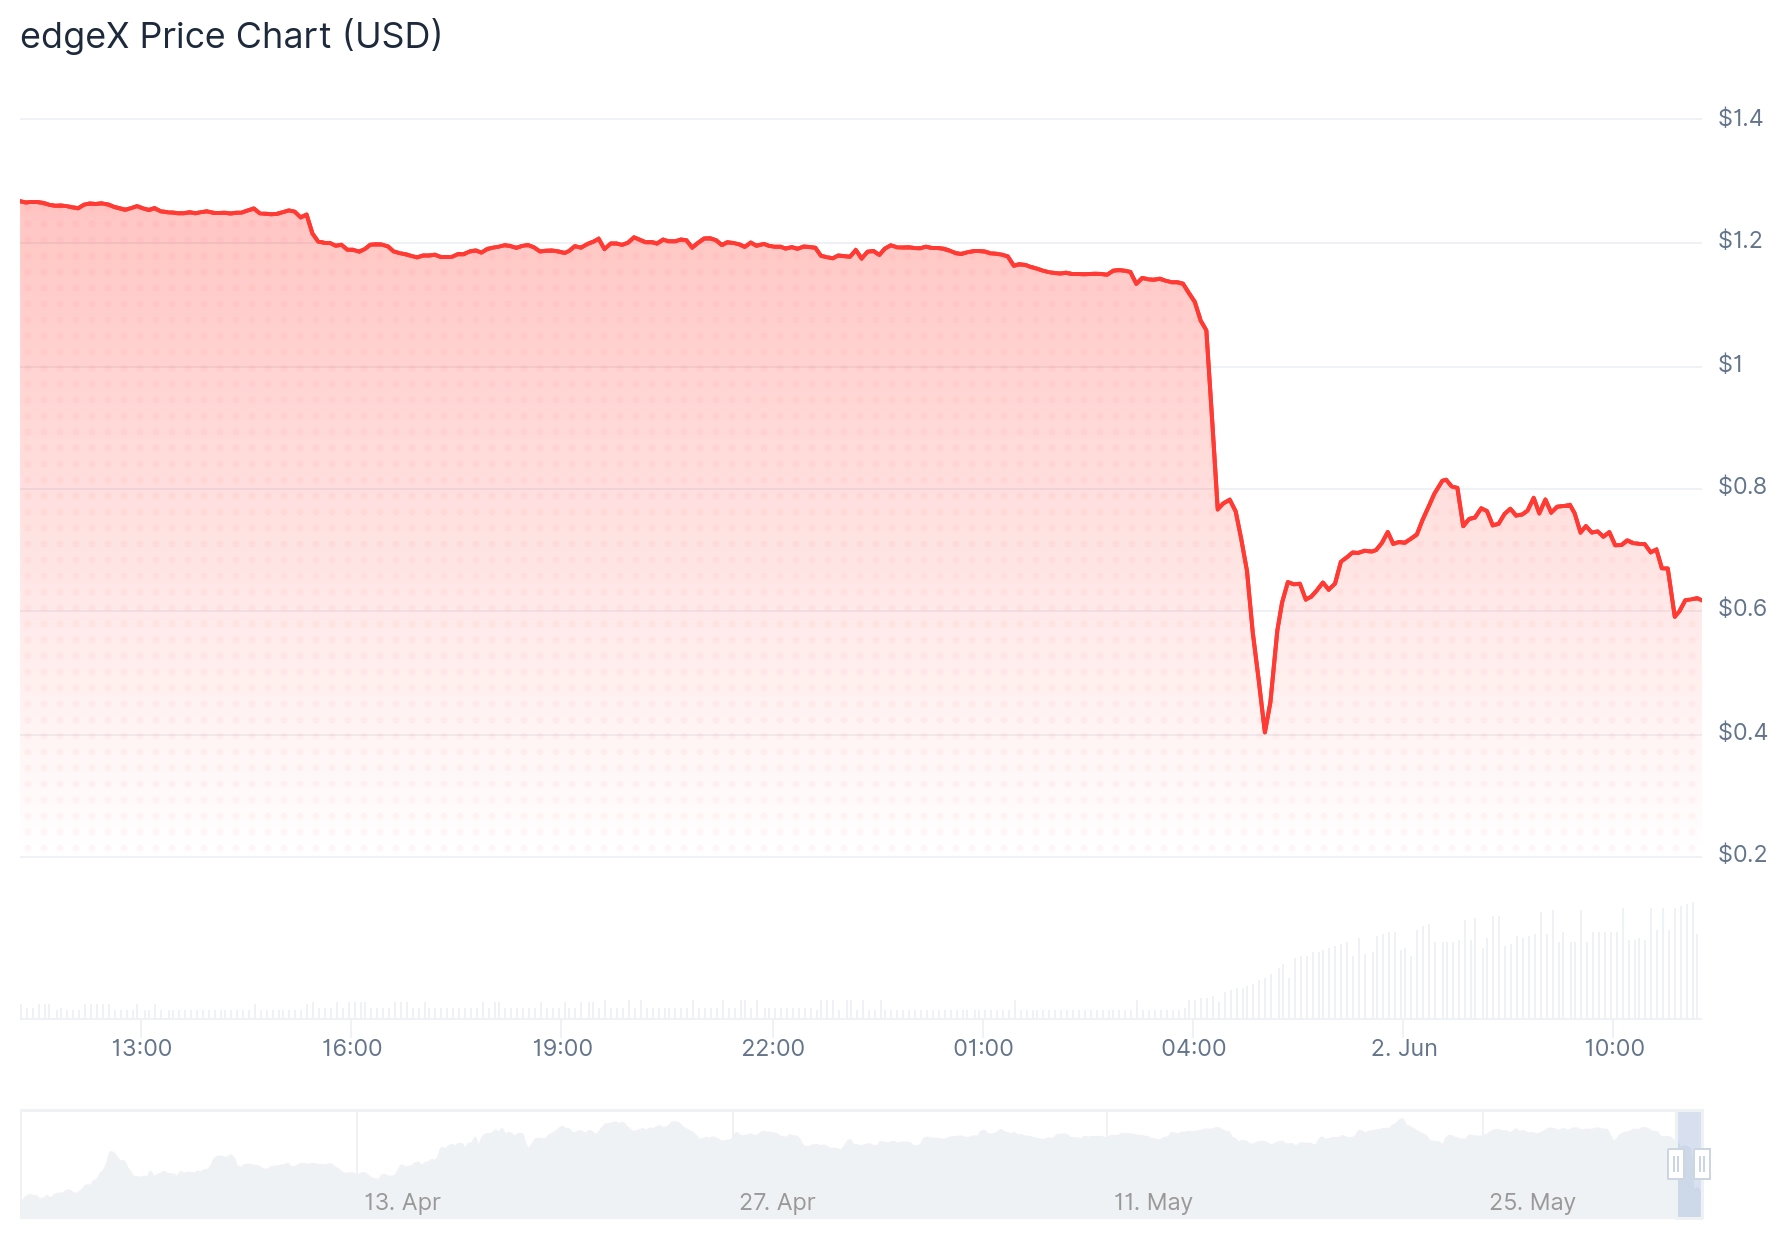Click the edgeX Price Chart title
This screenshot has height=1248, width=1788.
pos(231,36)
